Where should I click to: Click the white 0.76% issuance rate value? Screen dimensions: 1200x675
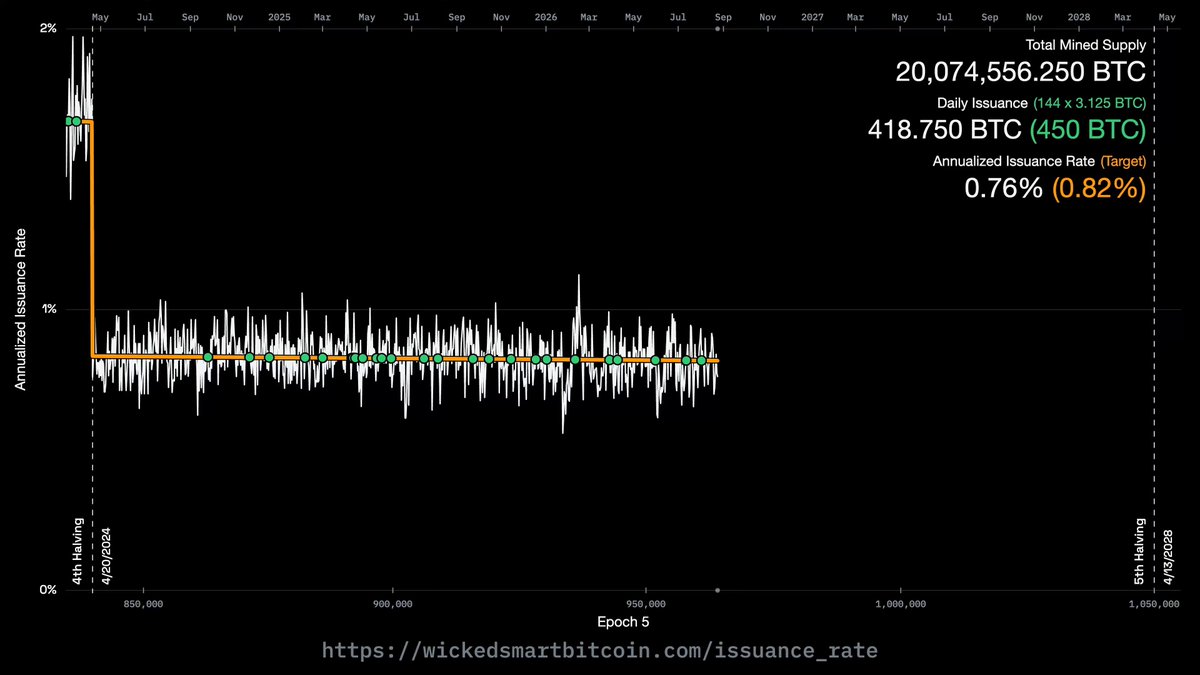tap(1004, 188)
